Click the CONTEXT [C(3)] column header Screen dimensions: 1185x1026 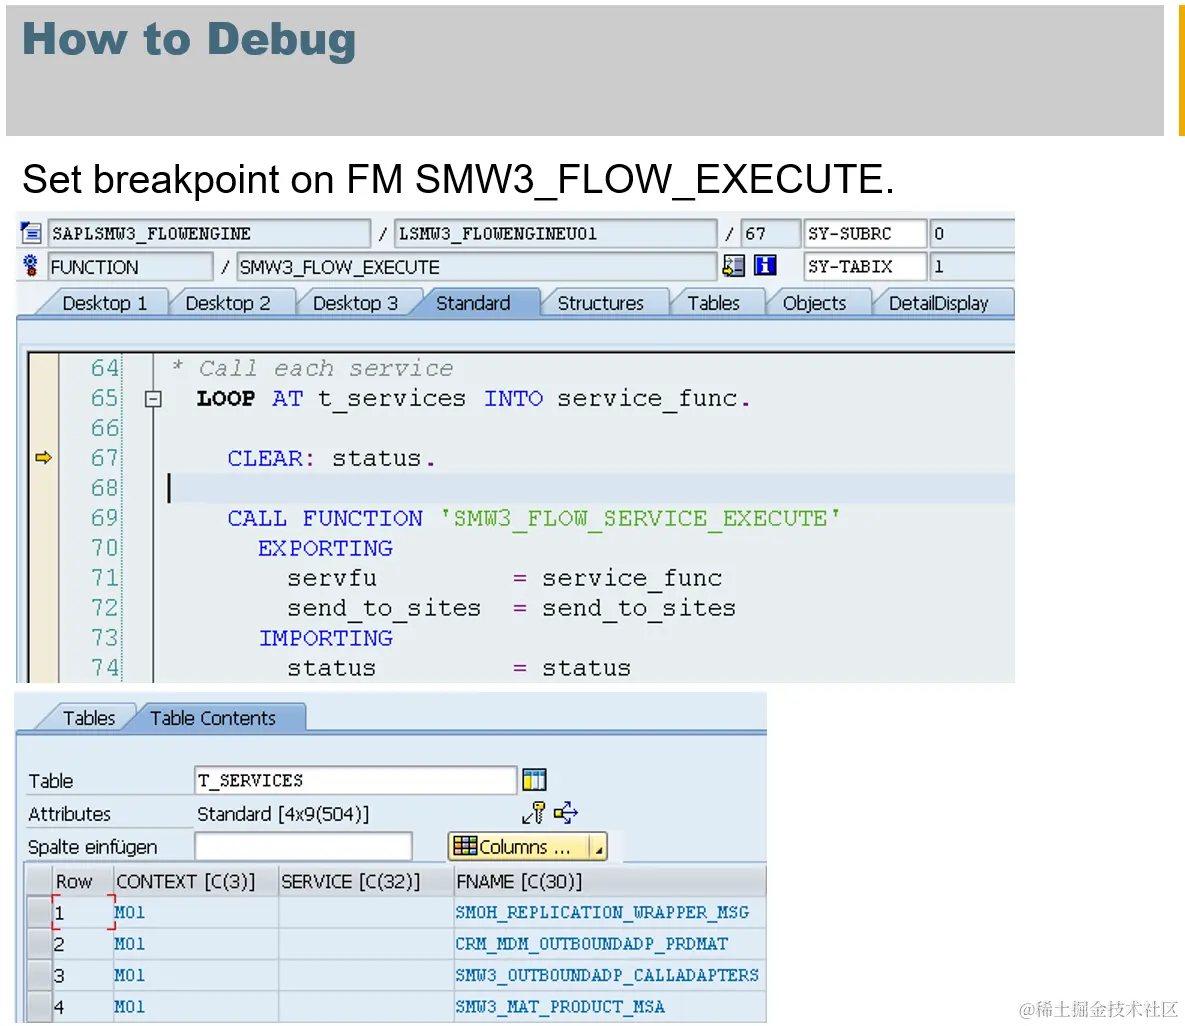coord(195,882)
